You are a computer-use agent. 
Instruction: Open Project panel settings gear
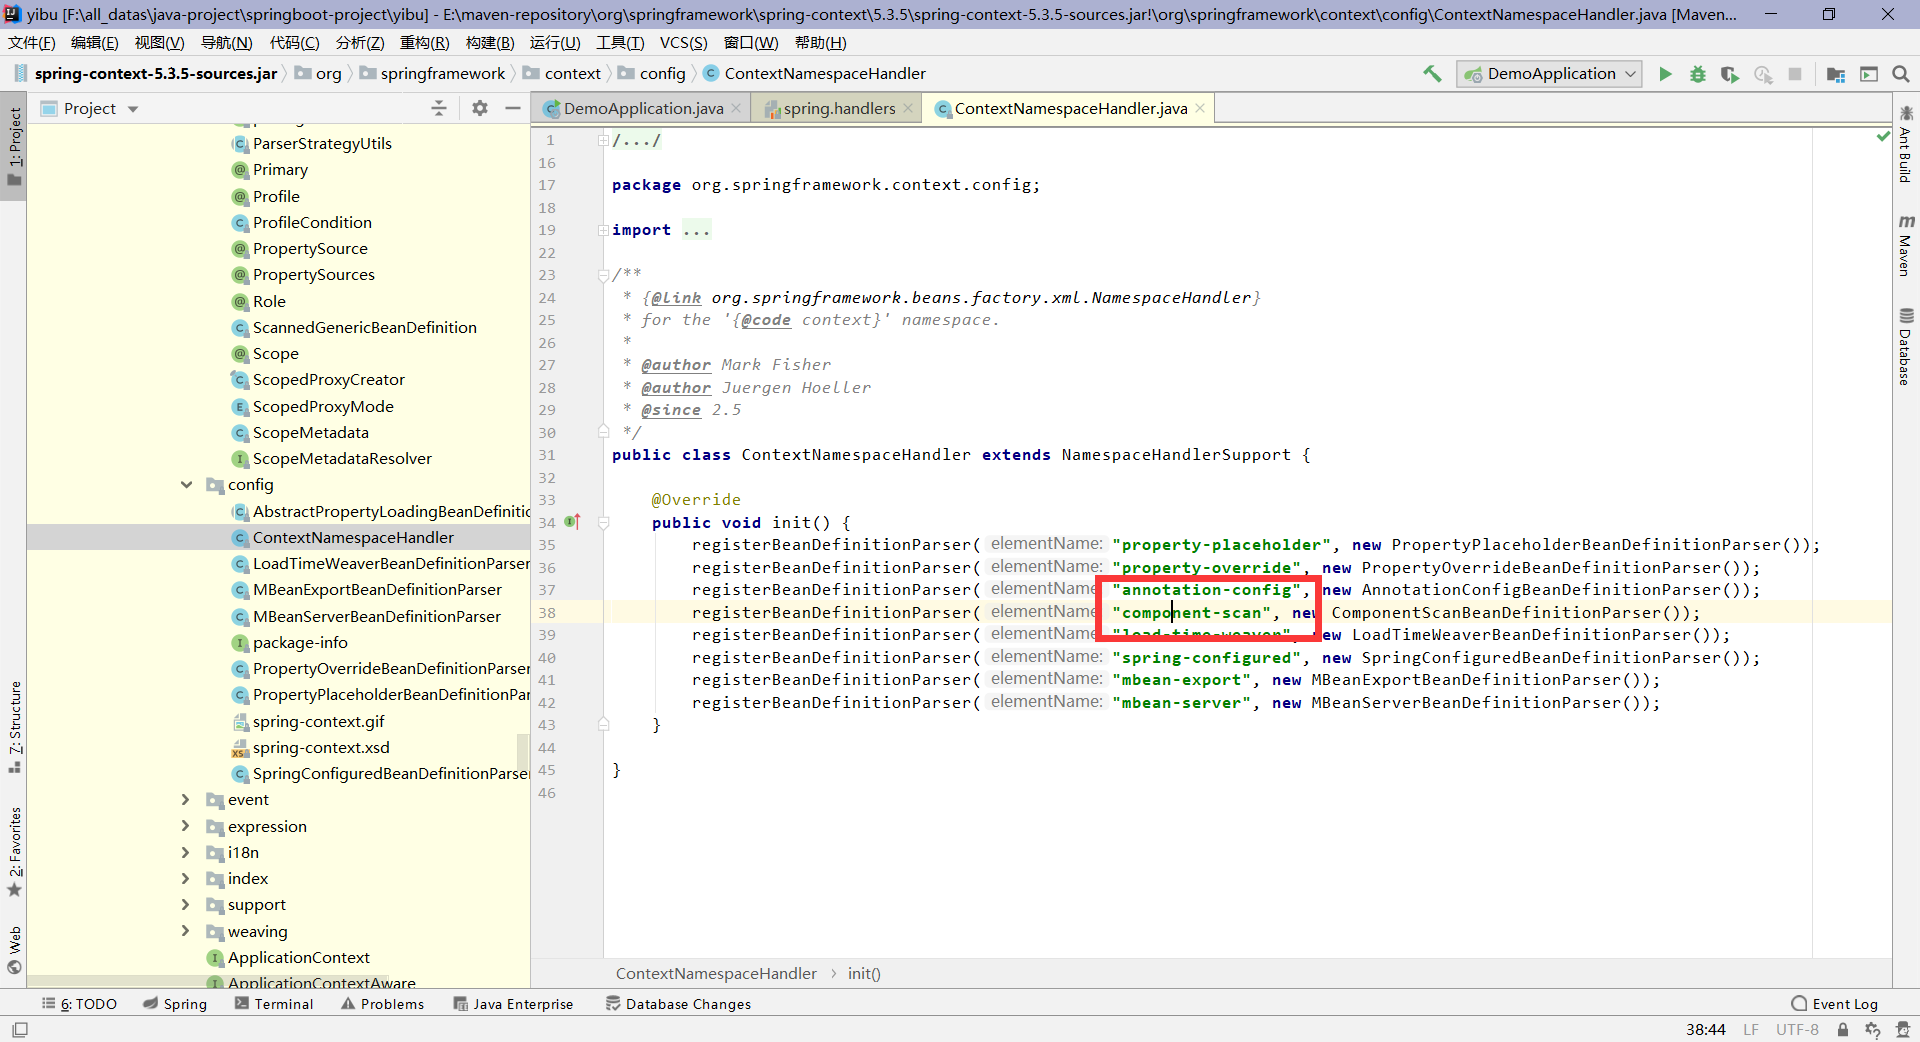click(480, 108)
